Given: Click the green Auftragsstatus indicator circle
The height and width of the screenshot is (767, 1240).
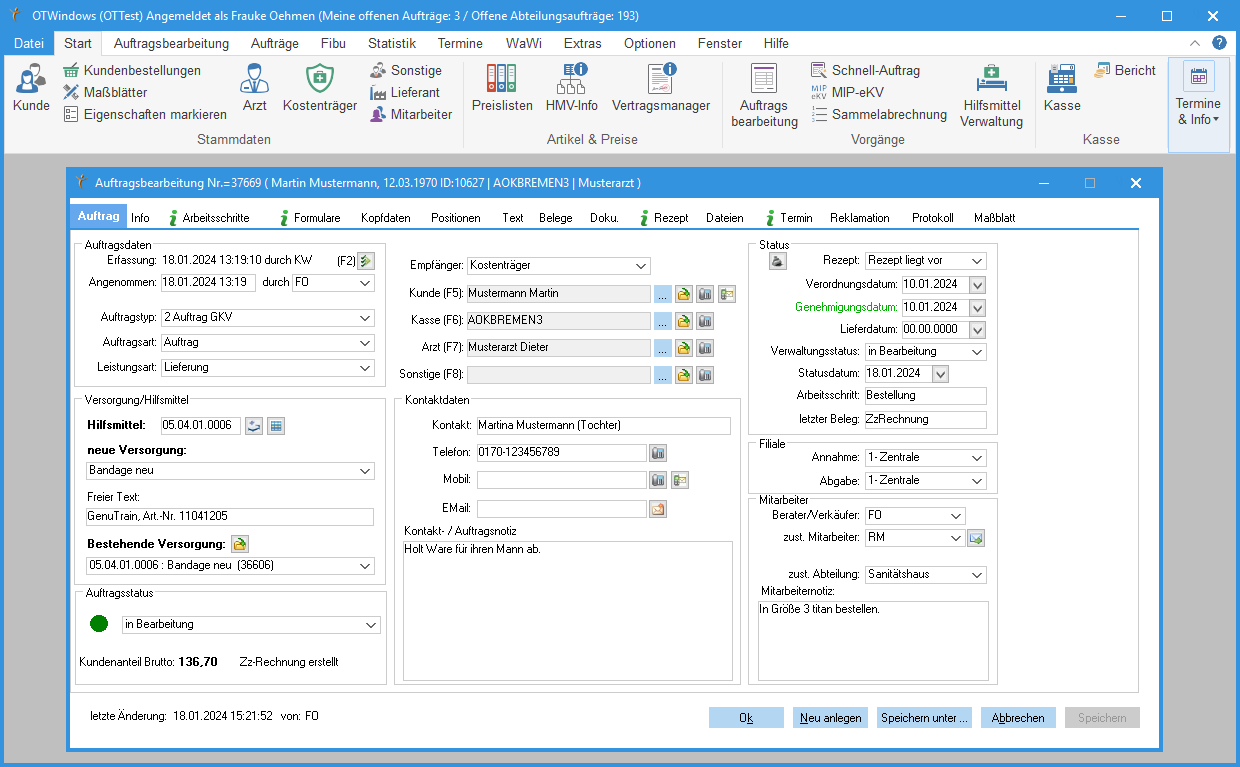Looking at the screenshot, I should [x=99, y=624].
